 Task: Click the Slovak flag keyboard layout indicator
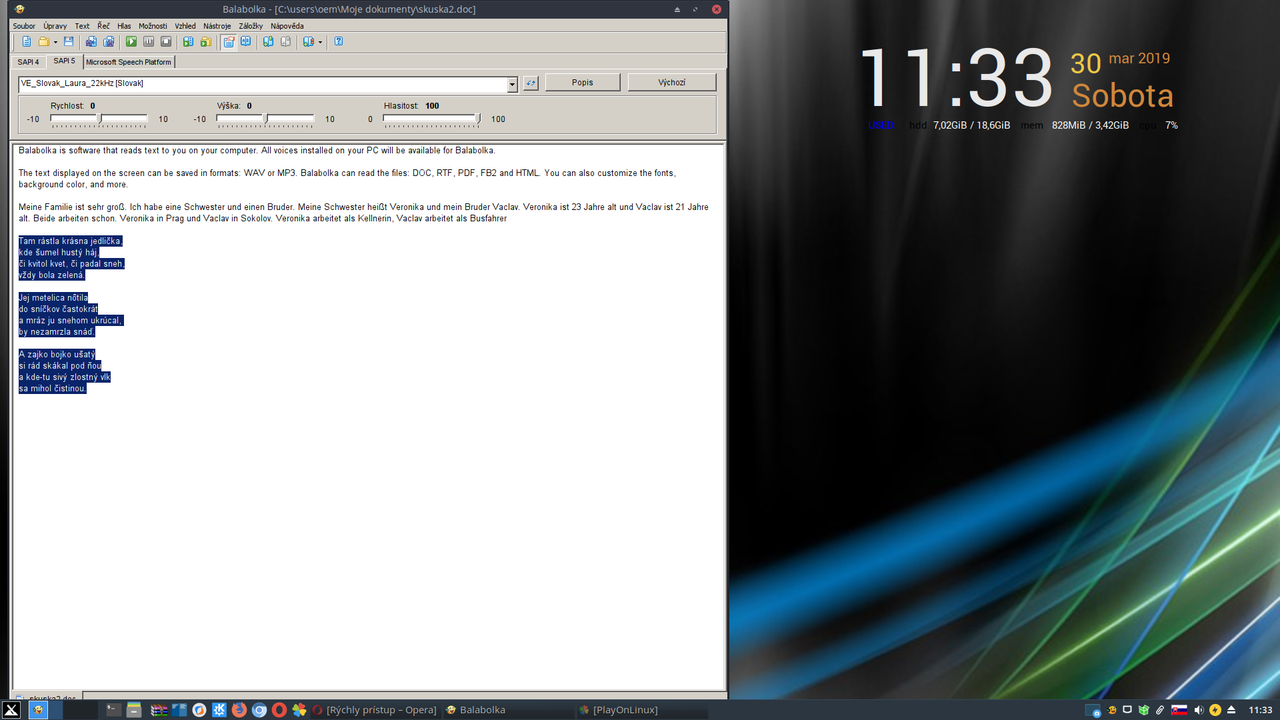point(1179,710)
